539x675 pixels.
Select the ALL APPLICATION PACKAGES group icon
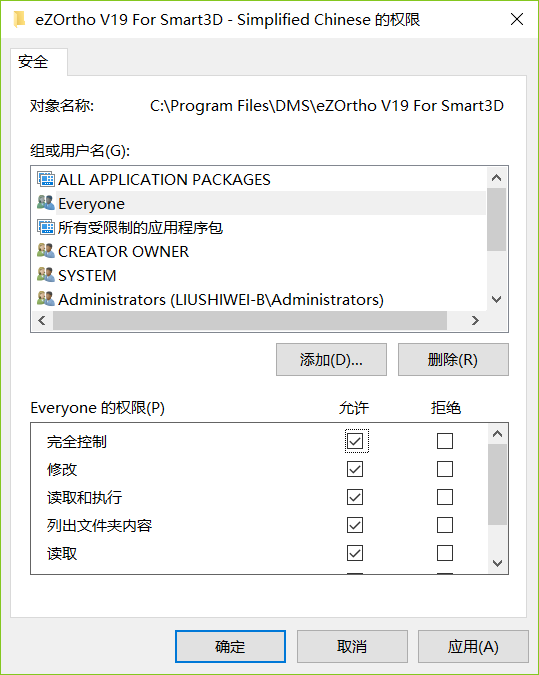pyautogui.click(x=46, y=179)
